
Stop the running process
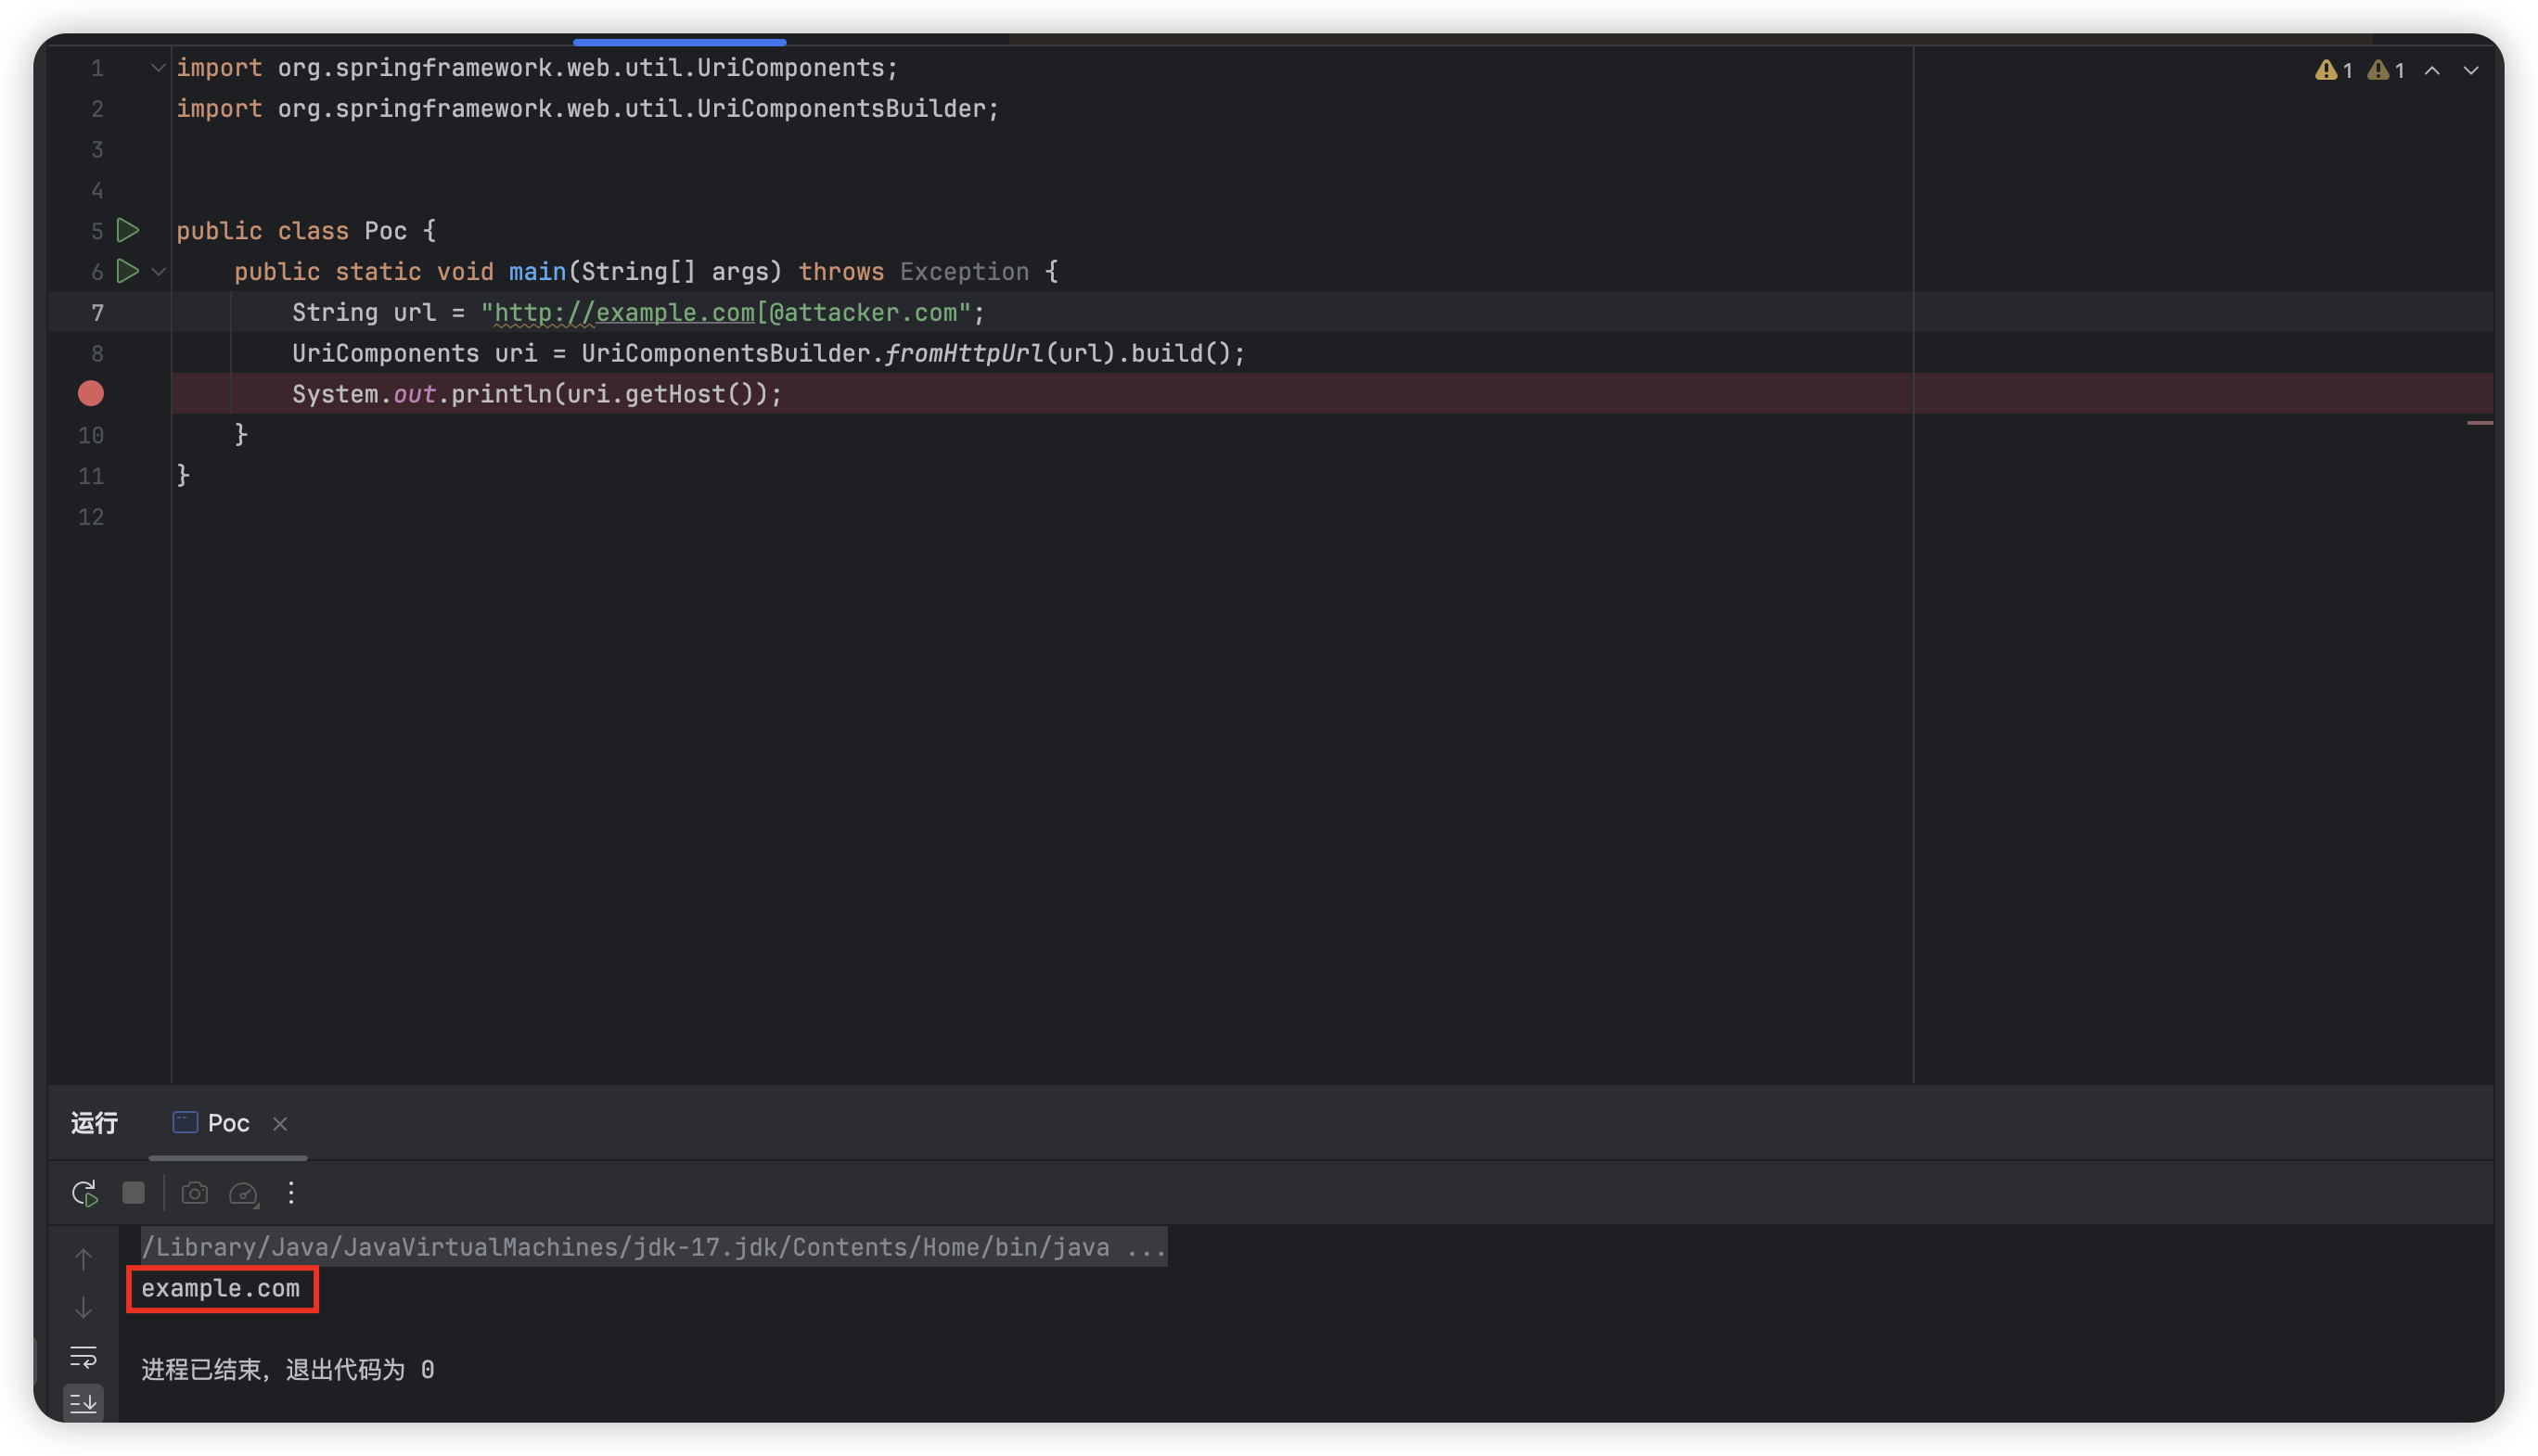(133, 1192)
